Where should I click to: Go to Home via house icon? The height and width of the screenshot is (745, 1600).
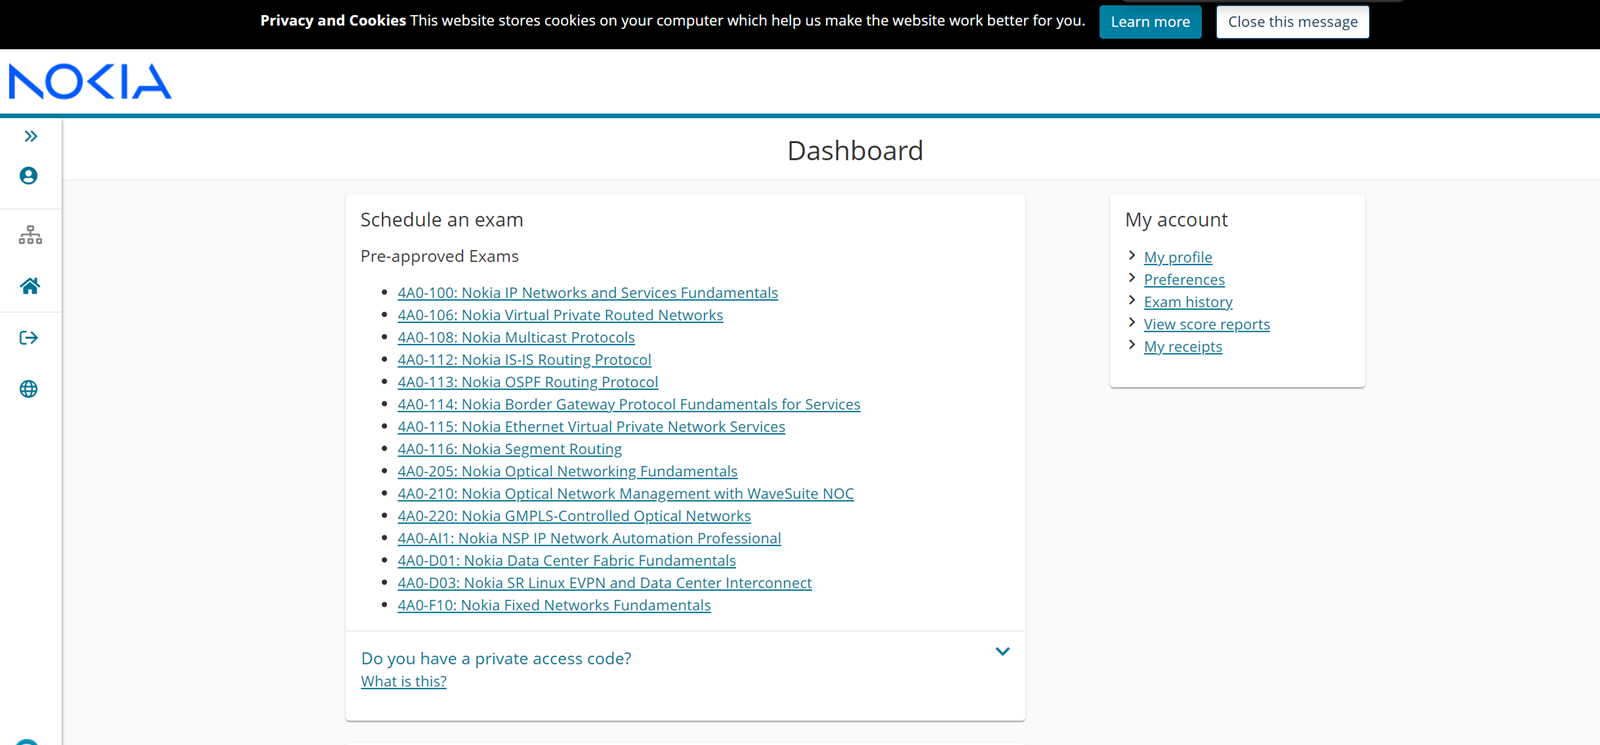click(x=30, y=286)
